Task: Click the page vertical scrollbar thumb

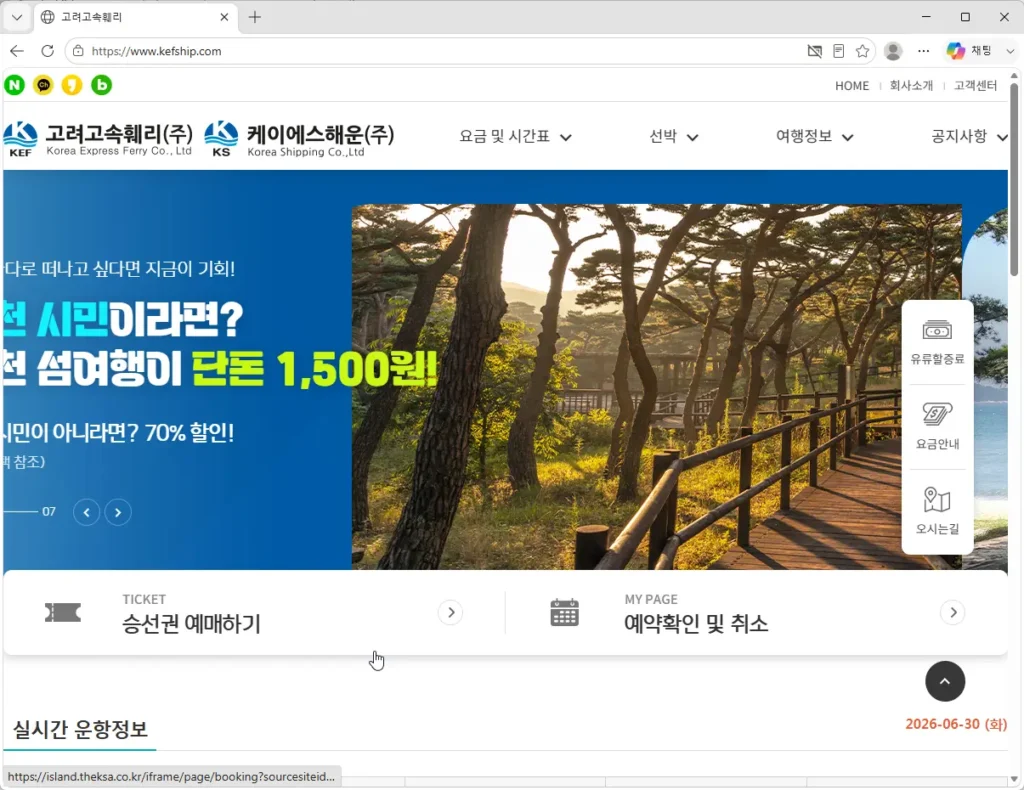Action: [x=1014, y=178]
